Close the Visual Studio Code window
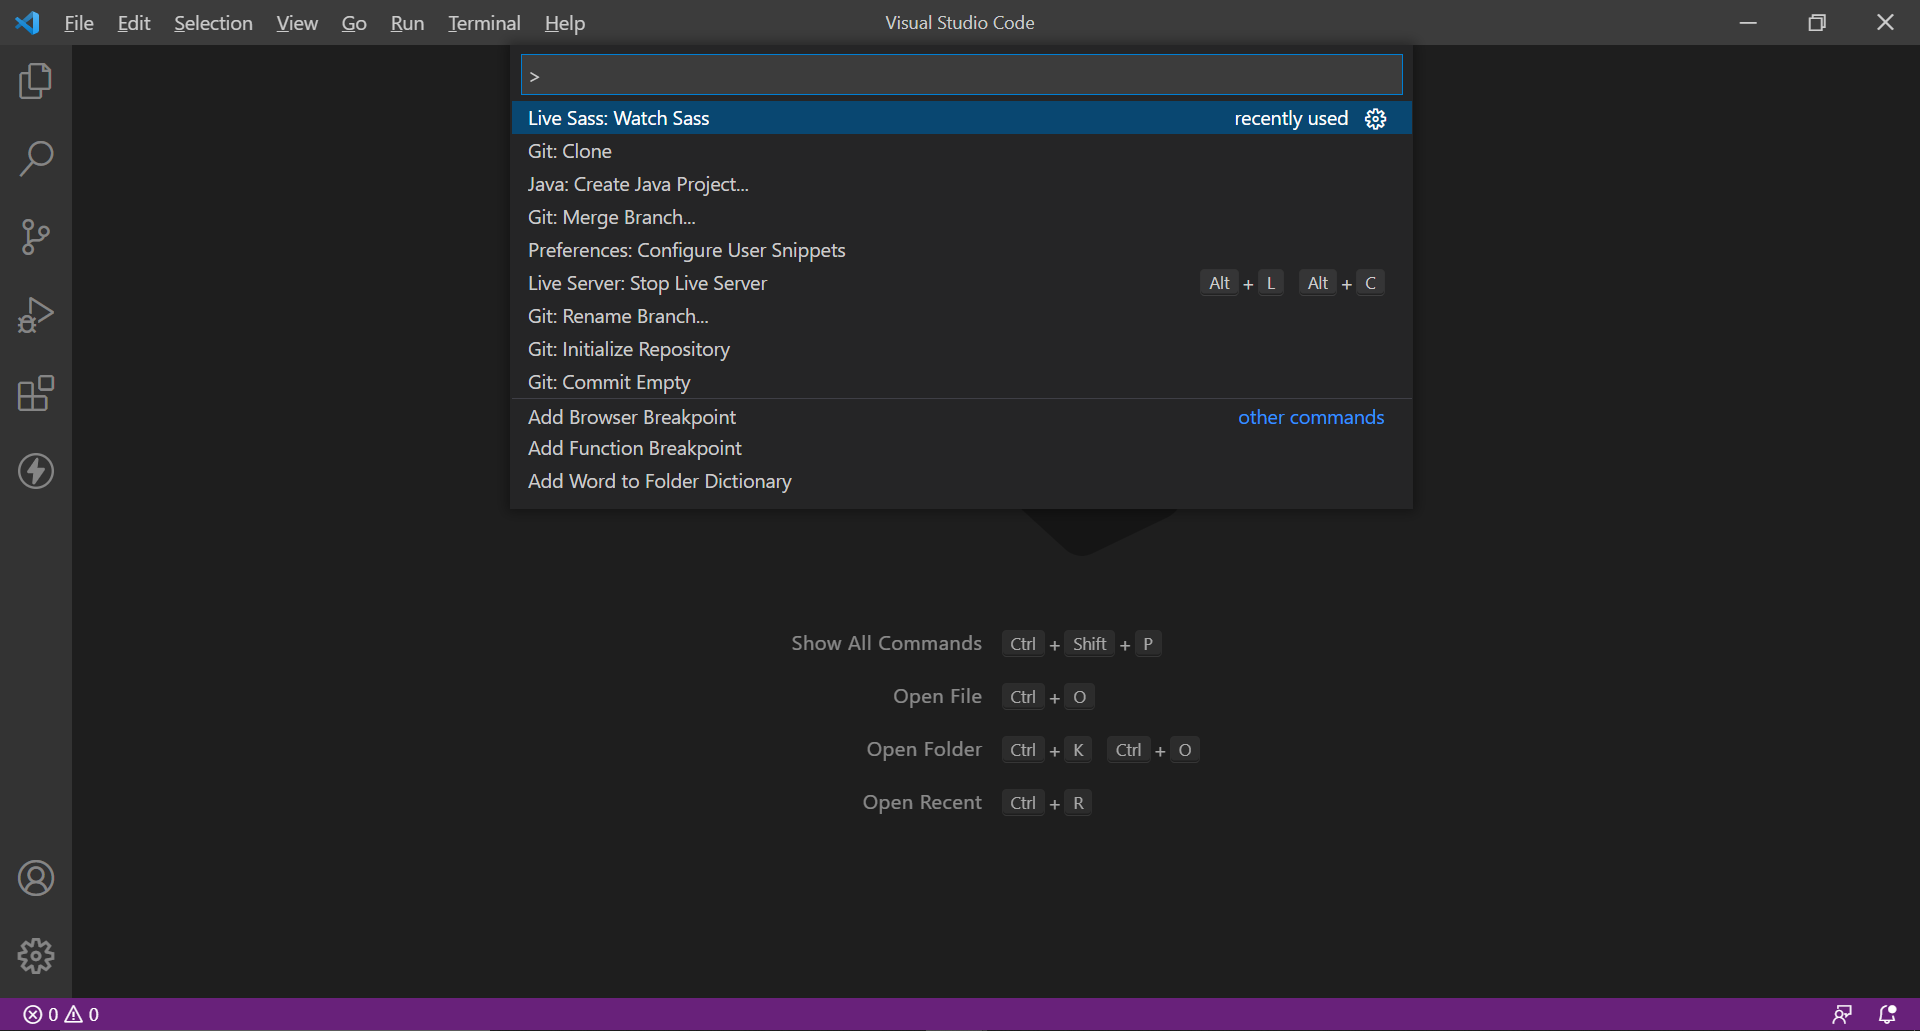The height and width of the screenshot is (1031, 1920). [1885, 22]
